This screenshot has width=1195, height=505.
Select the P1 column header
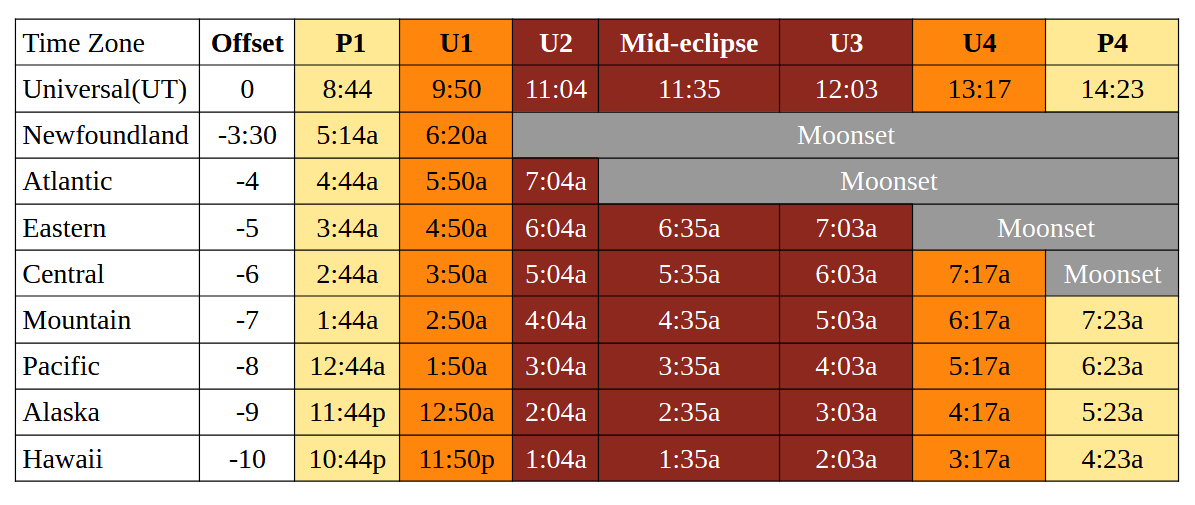coord(347,43)
